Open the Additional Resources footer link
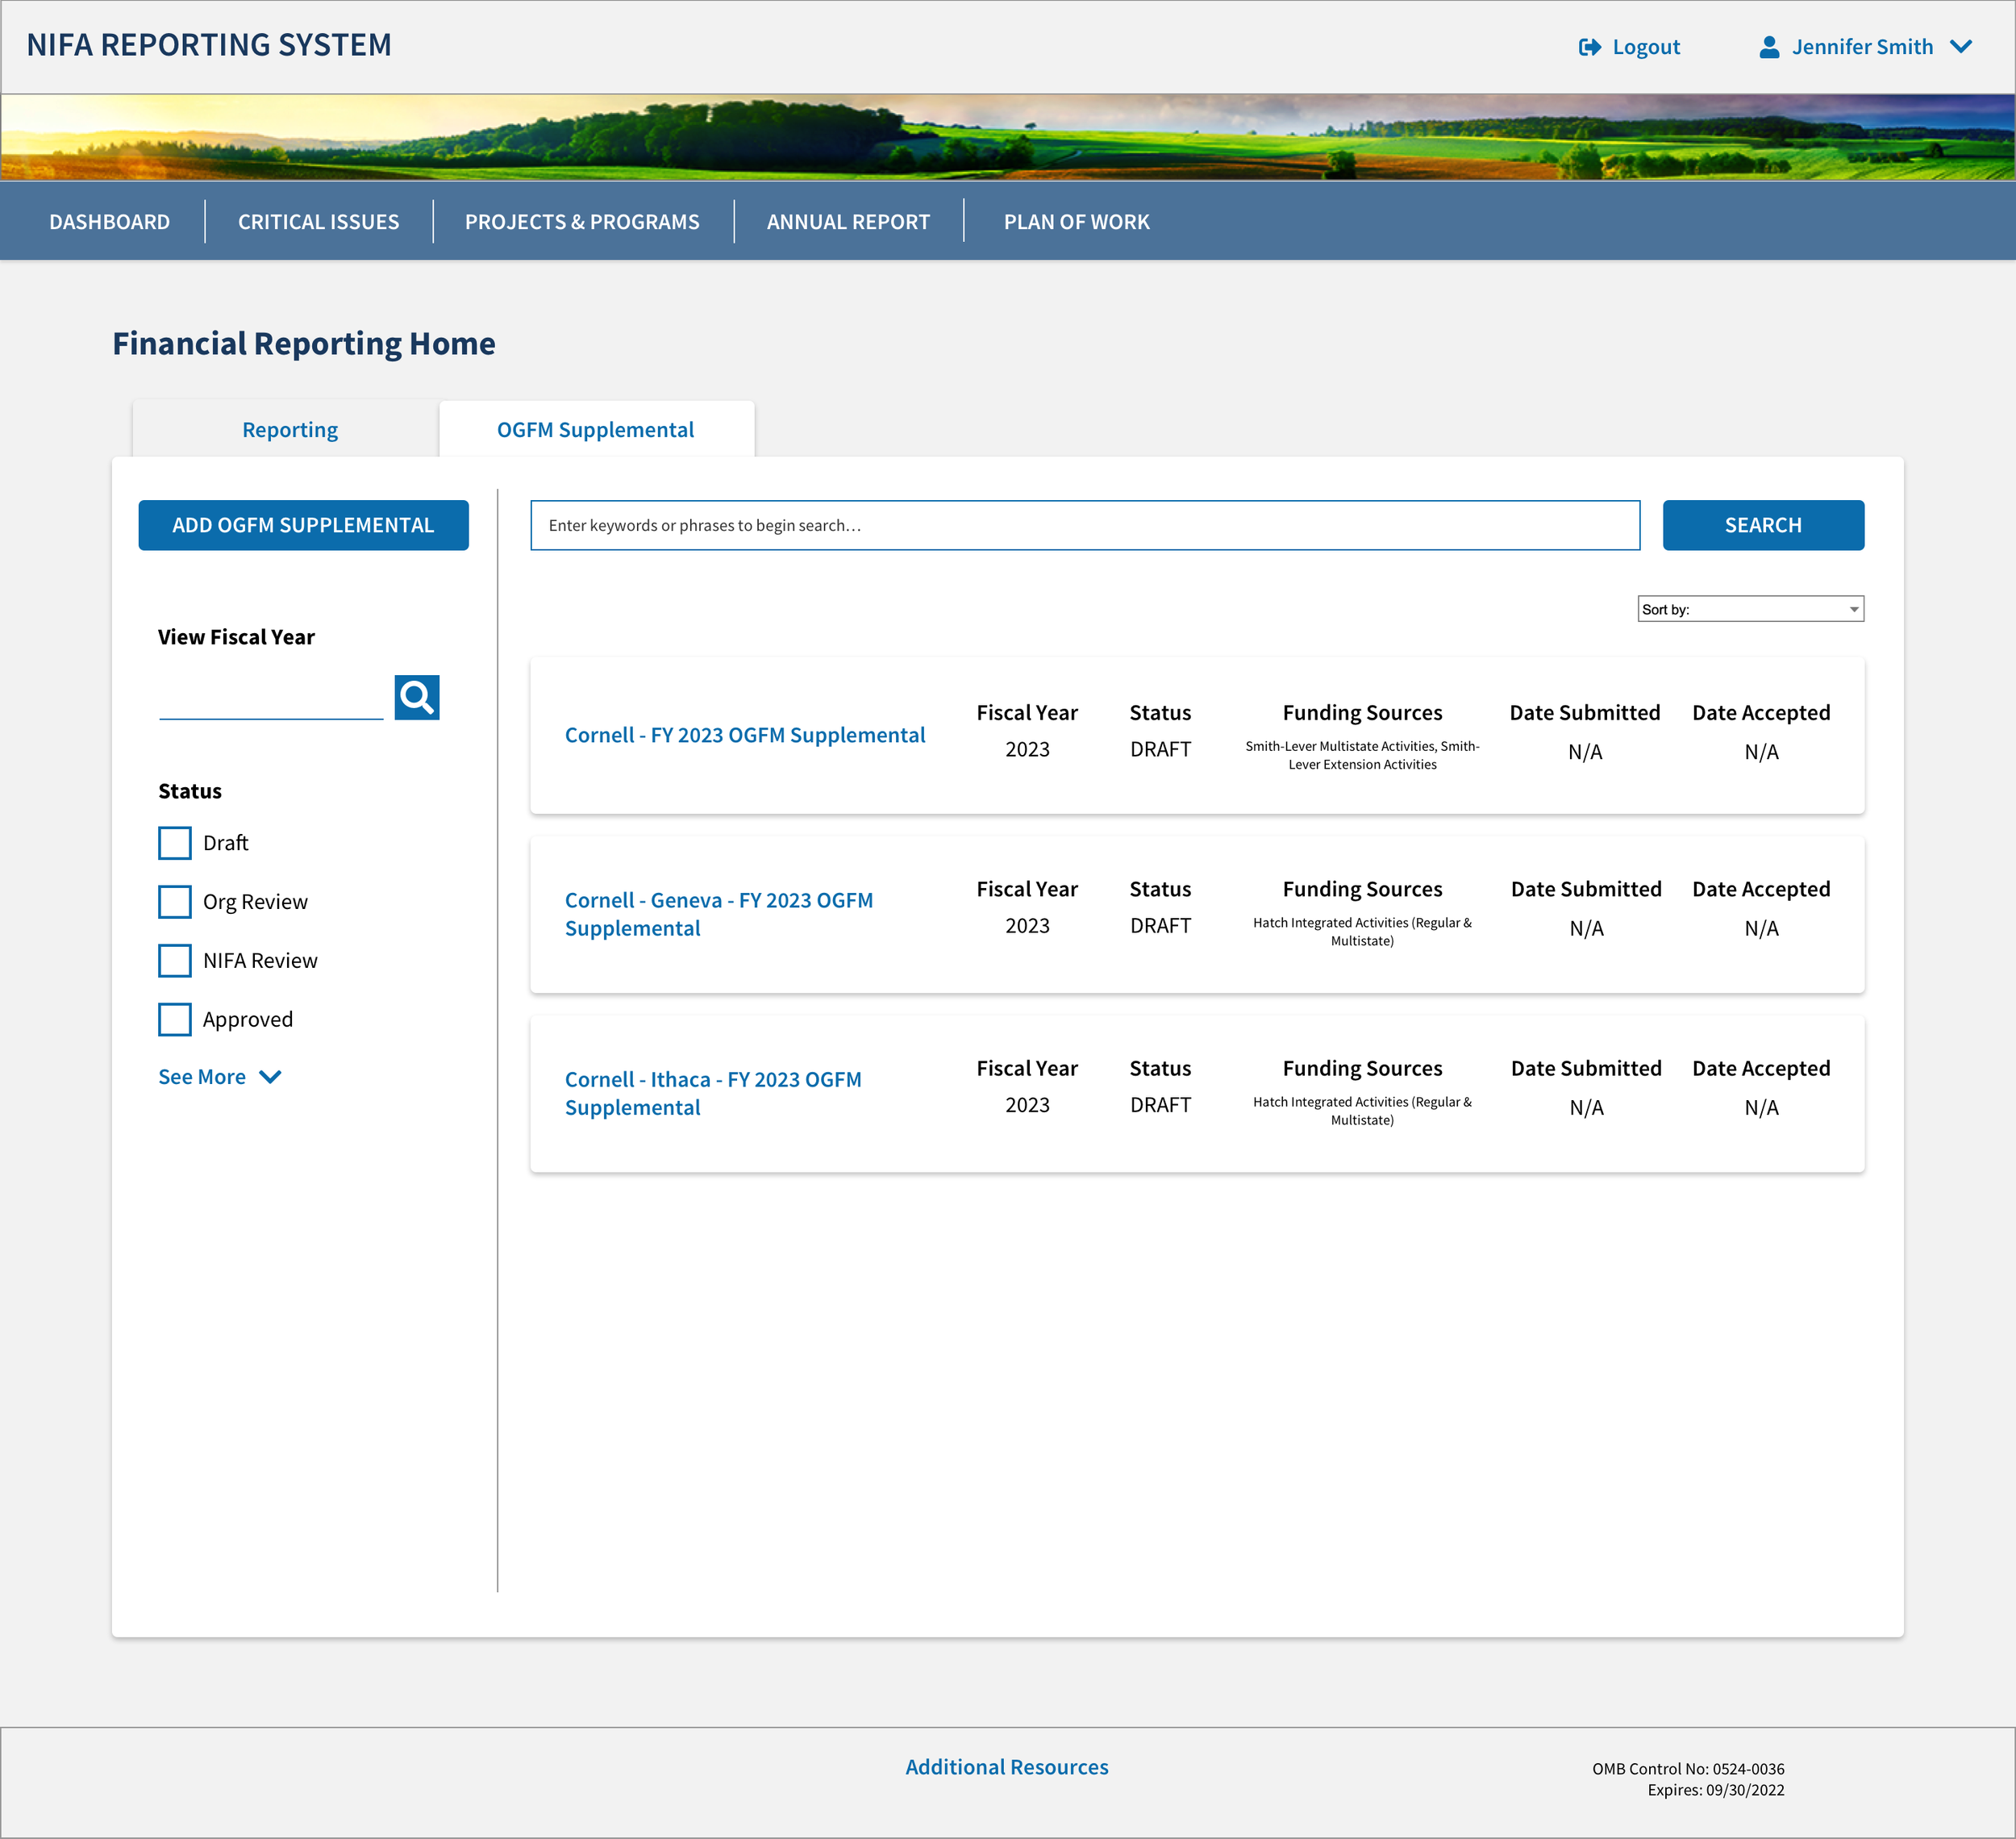Screen dimensions: 2016x1839 (1006, 1767)
